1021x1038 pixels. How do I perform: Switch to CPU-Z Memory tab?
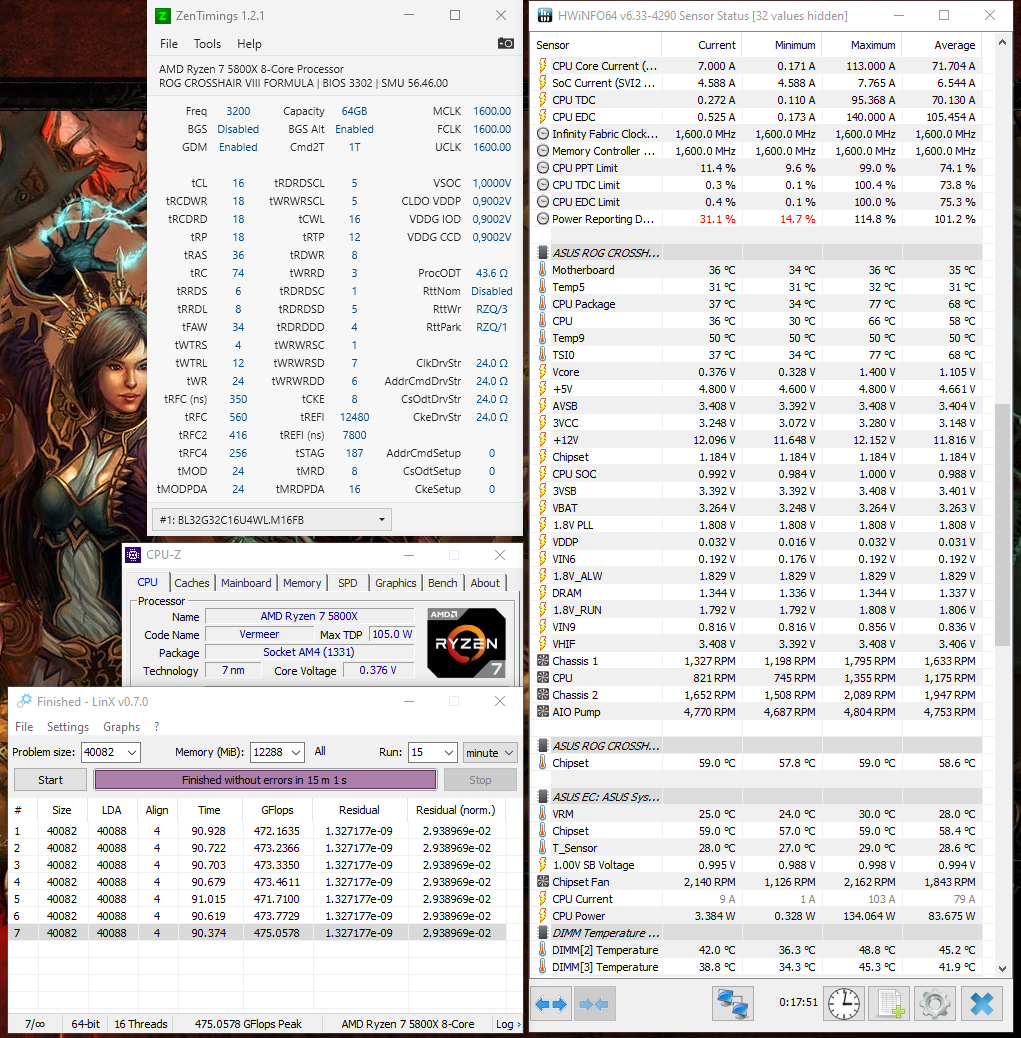click(x=302, y=583)
